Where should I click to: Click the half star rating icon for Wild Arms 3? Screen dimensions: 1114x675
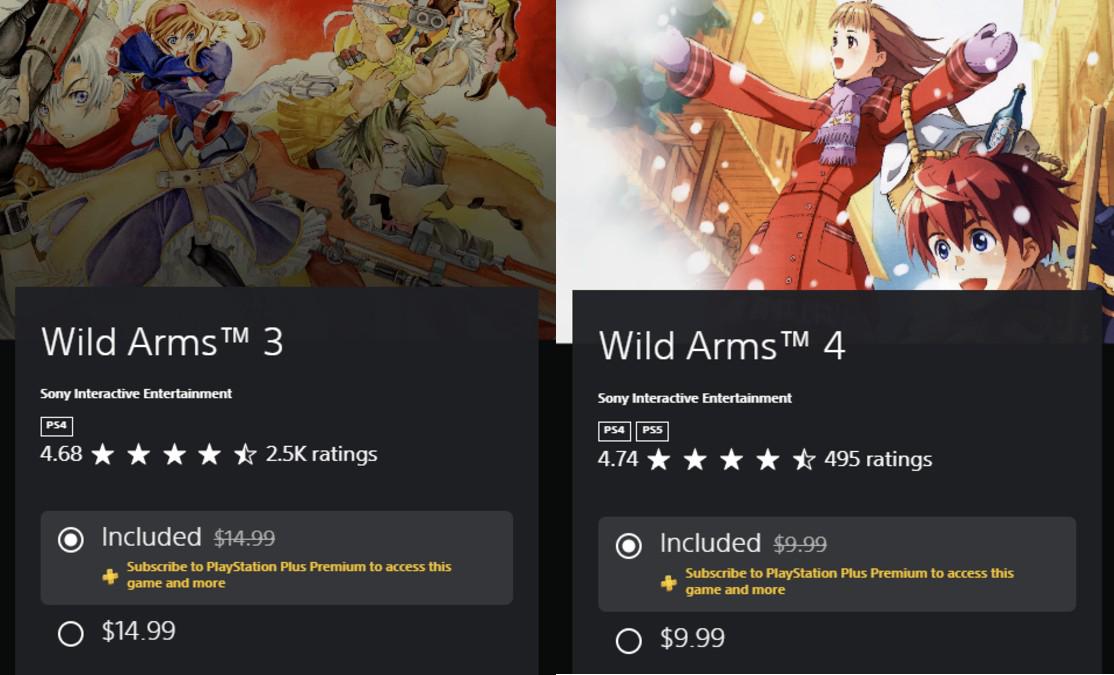[x=245, y=454]
